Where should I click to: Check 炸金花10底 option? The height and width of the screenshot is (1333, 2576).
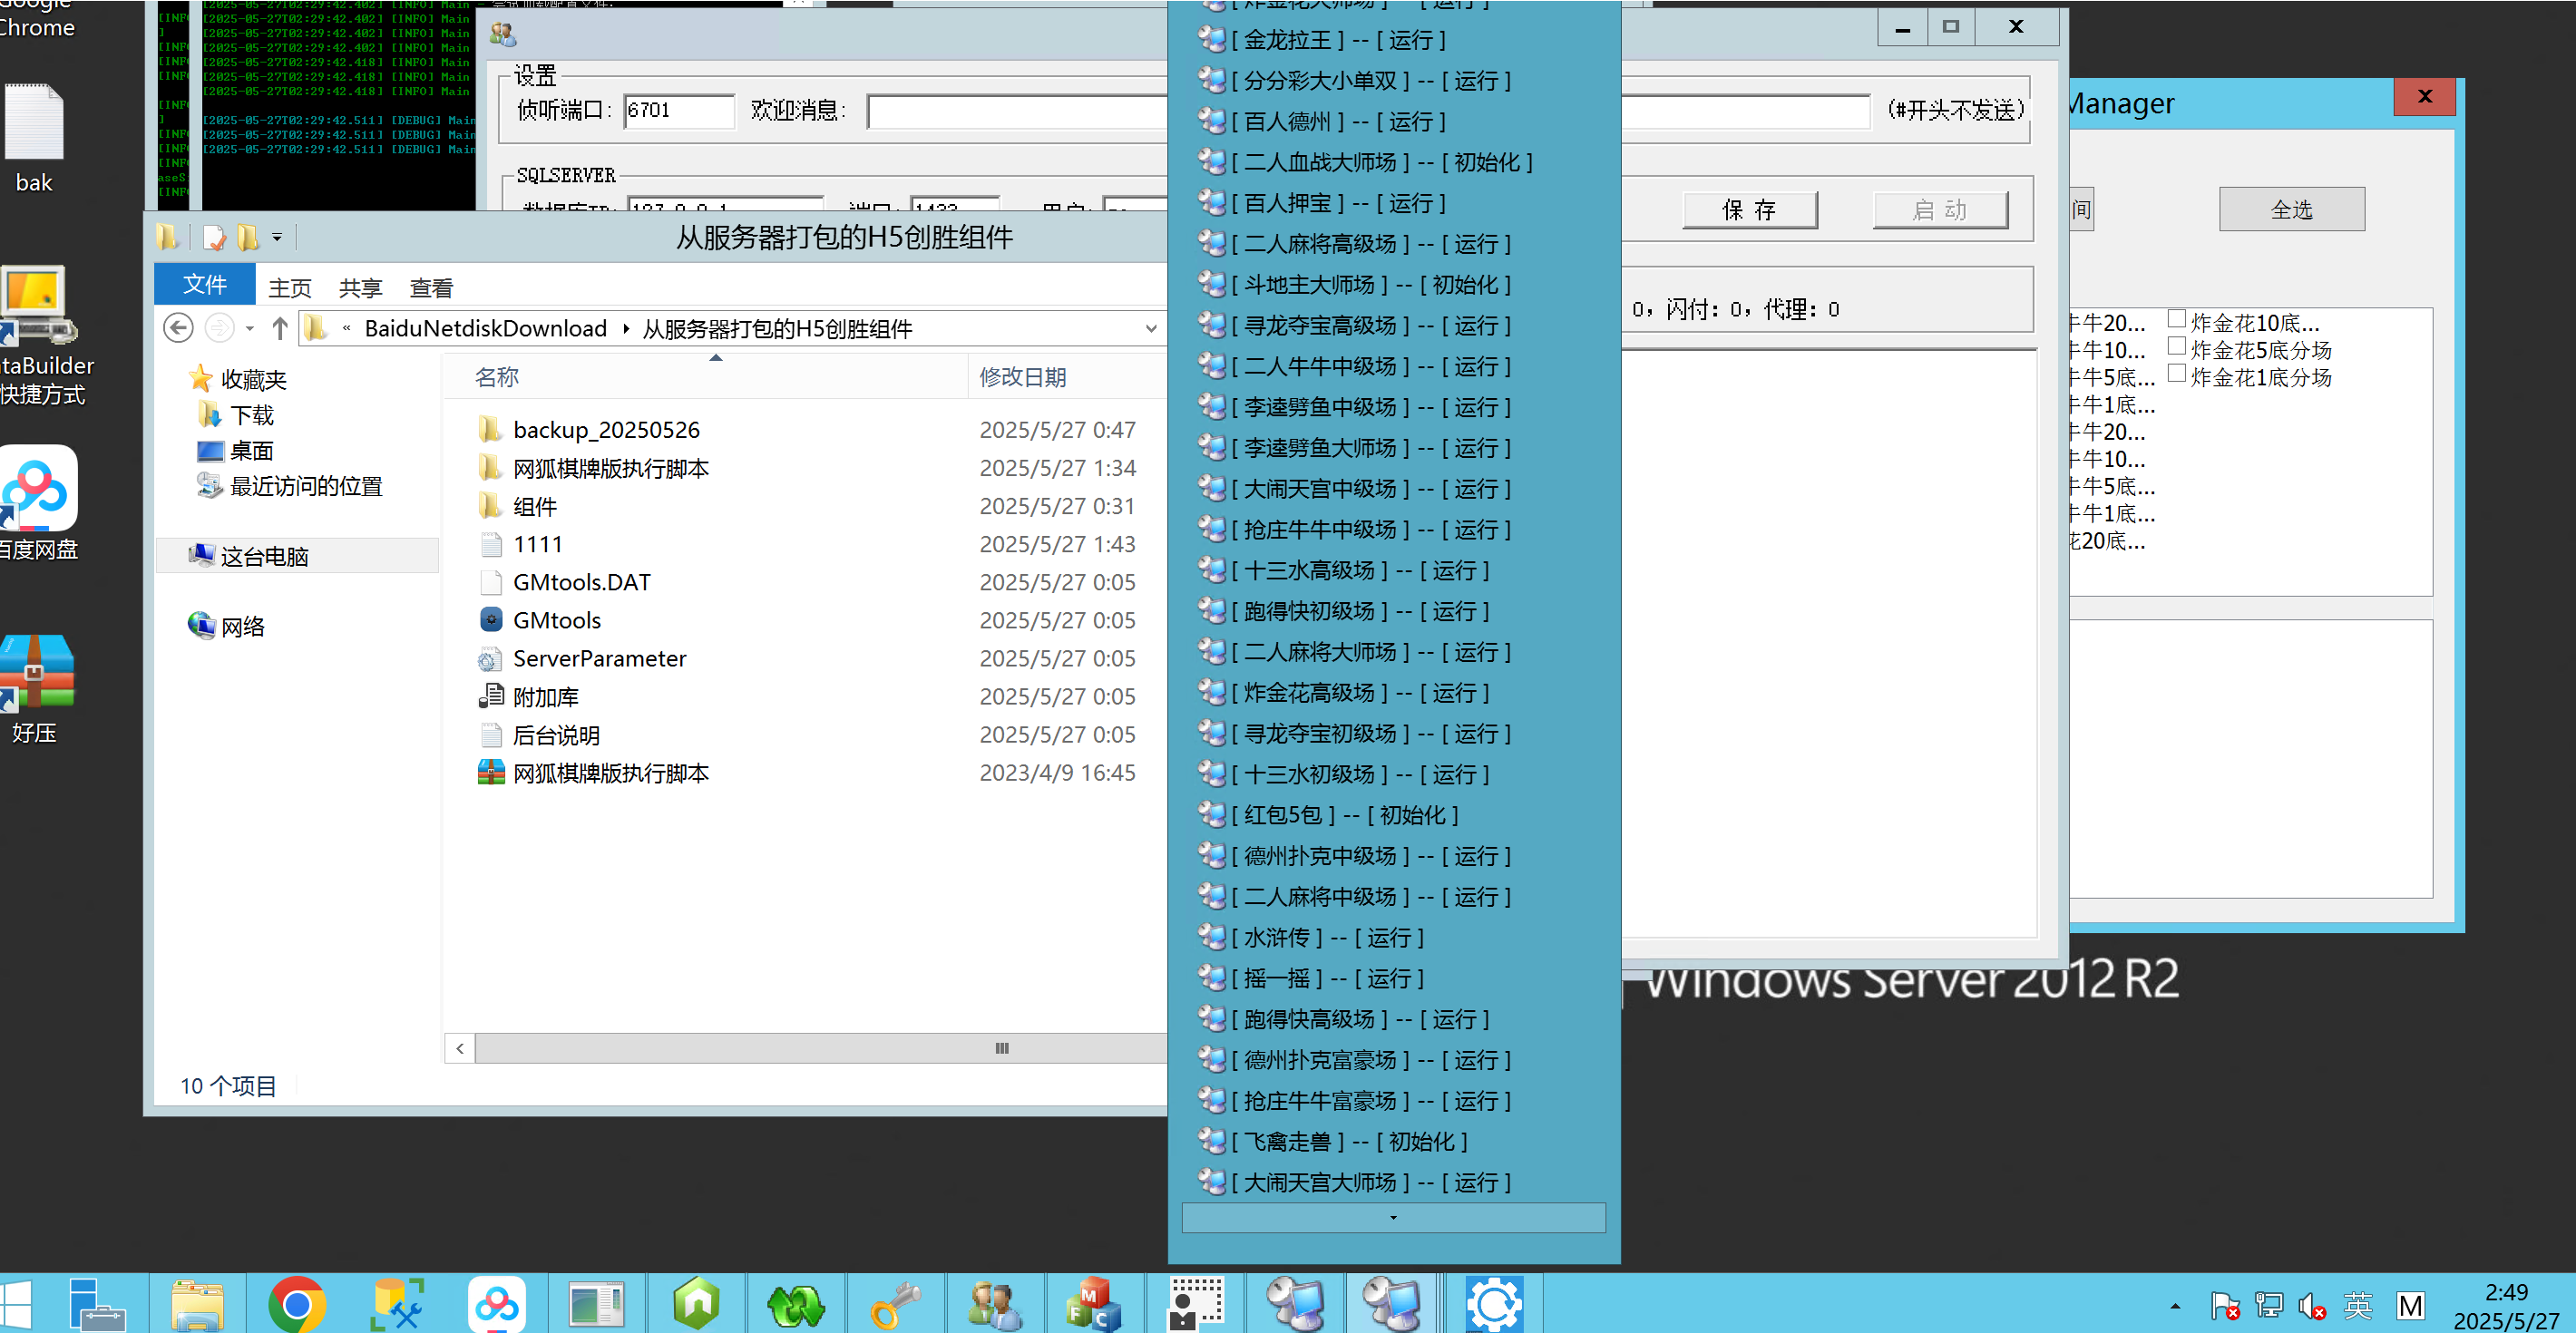(2175, 320)
